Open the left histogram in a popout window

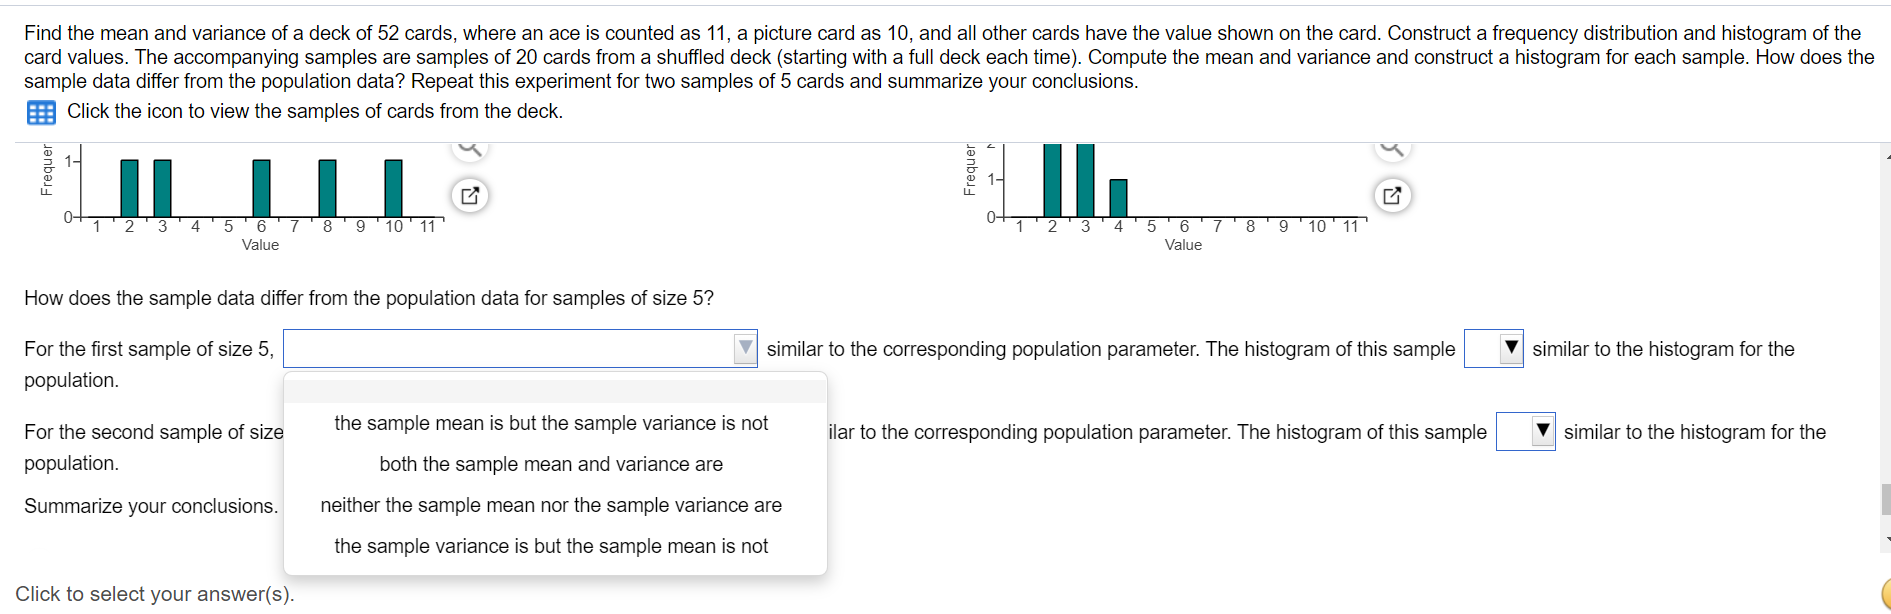tap(470, 195)
